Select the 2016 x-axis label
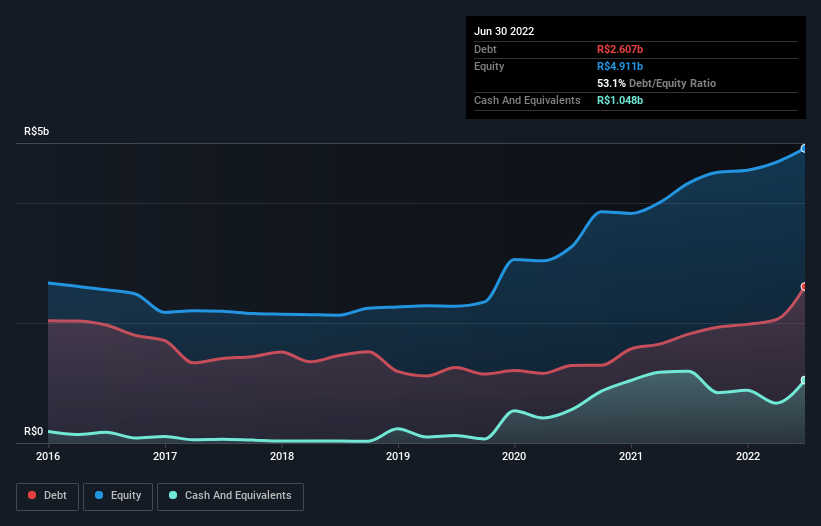Screen dimensions: 821x526 48,456
